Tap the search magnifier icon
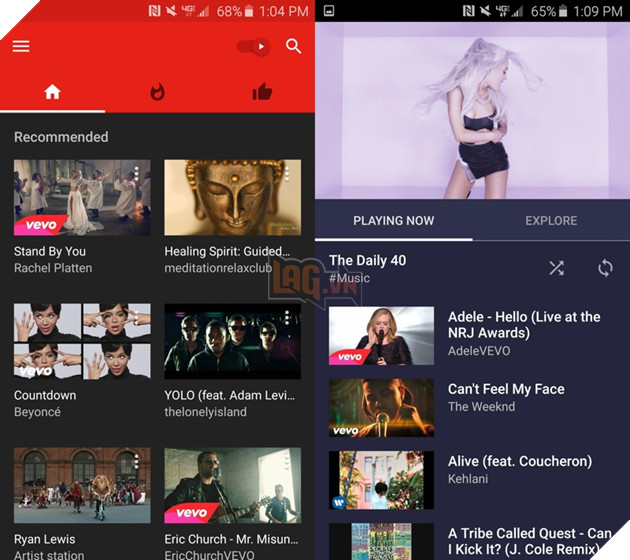 [x=293, y=46]
